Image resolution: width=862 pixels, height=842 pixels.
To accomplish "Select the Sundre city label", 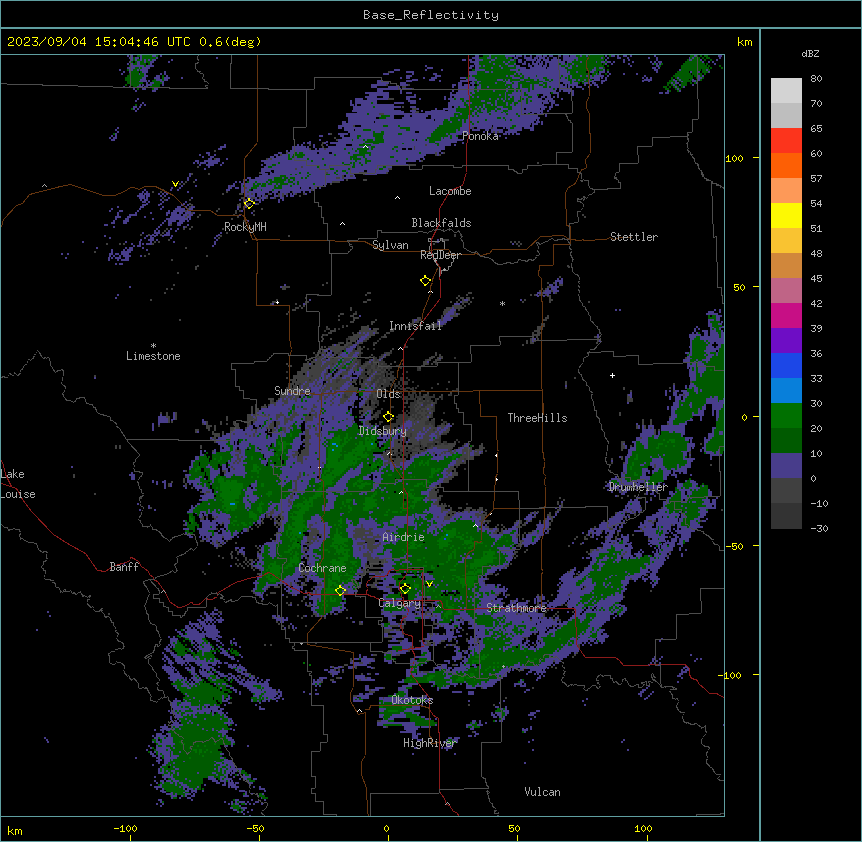I will (x=292, y=391).
